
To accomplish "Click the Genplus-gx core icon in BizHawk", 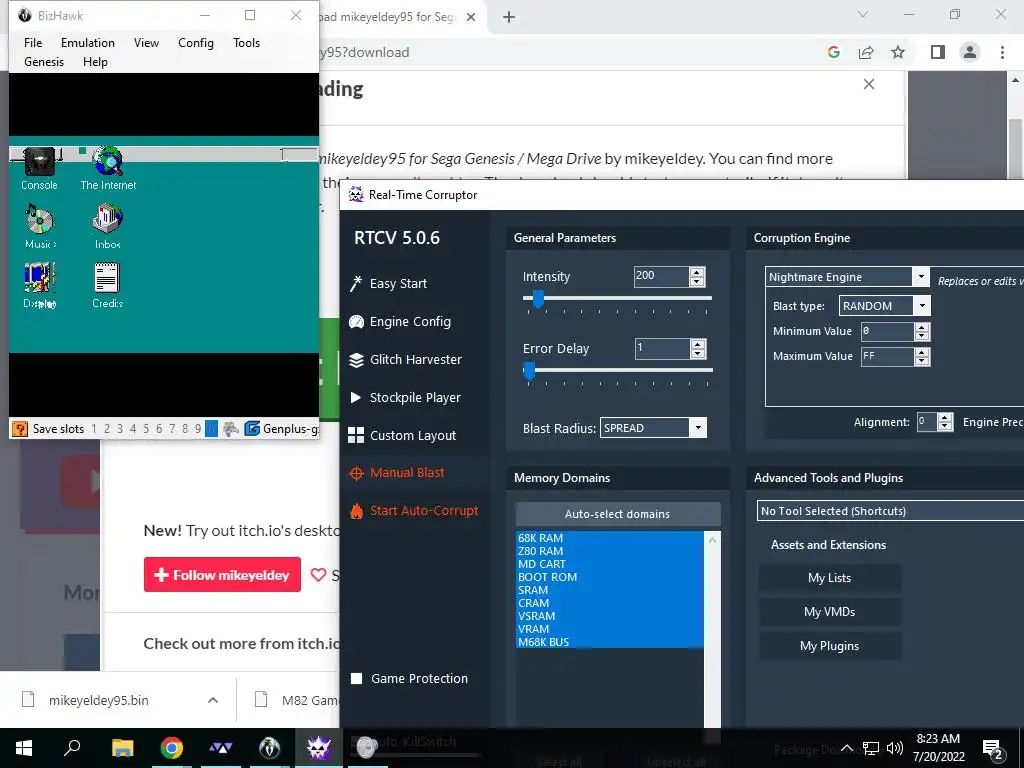I will (251, 428).
